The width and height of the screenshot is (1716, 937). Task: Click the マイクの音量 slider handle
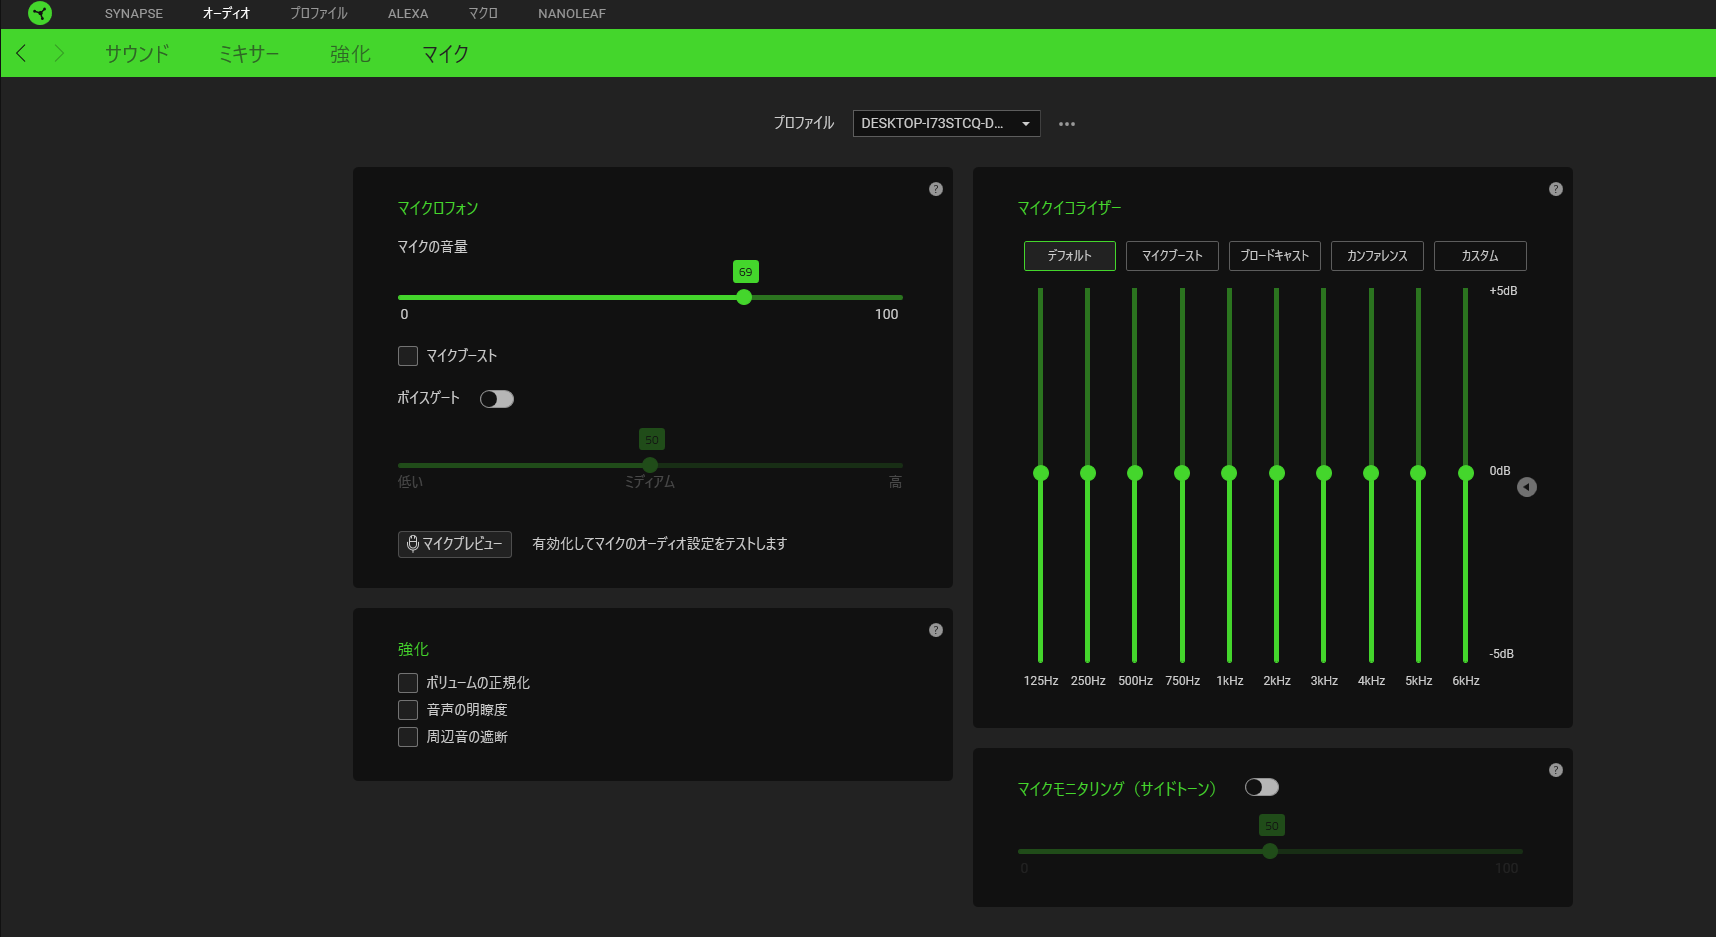tap(744, 297)
